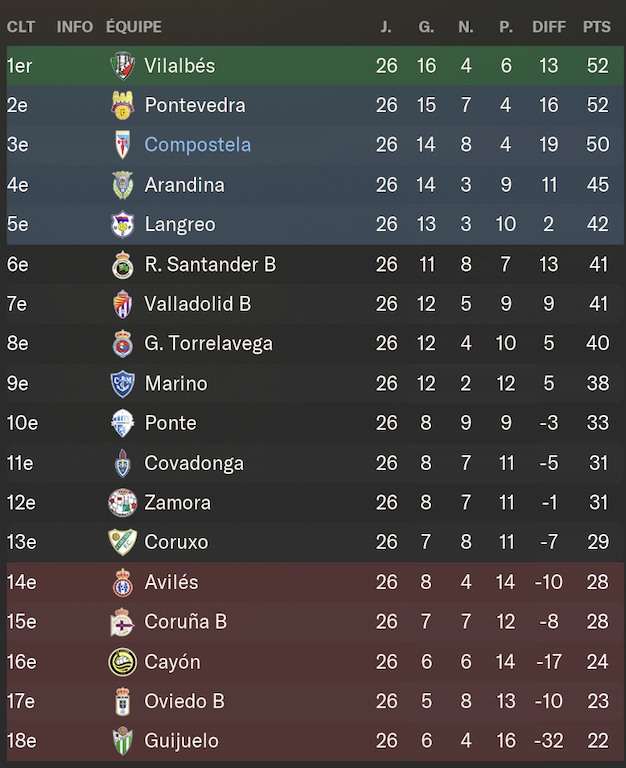Open the Compostela team link
This screenshot has width=626, height=768.
click(197, 144)
